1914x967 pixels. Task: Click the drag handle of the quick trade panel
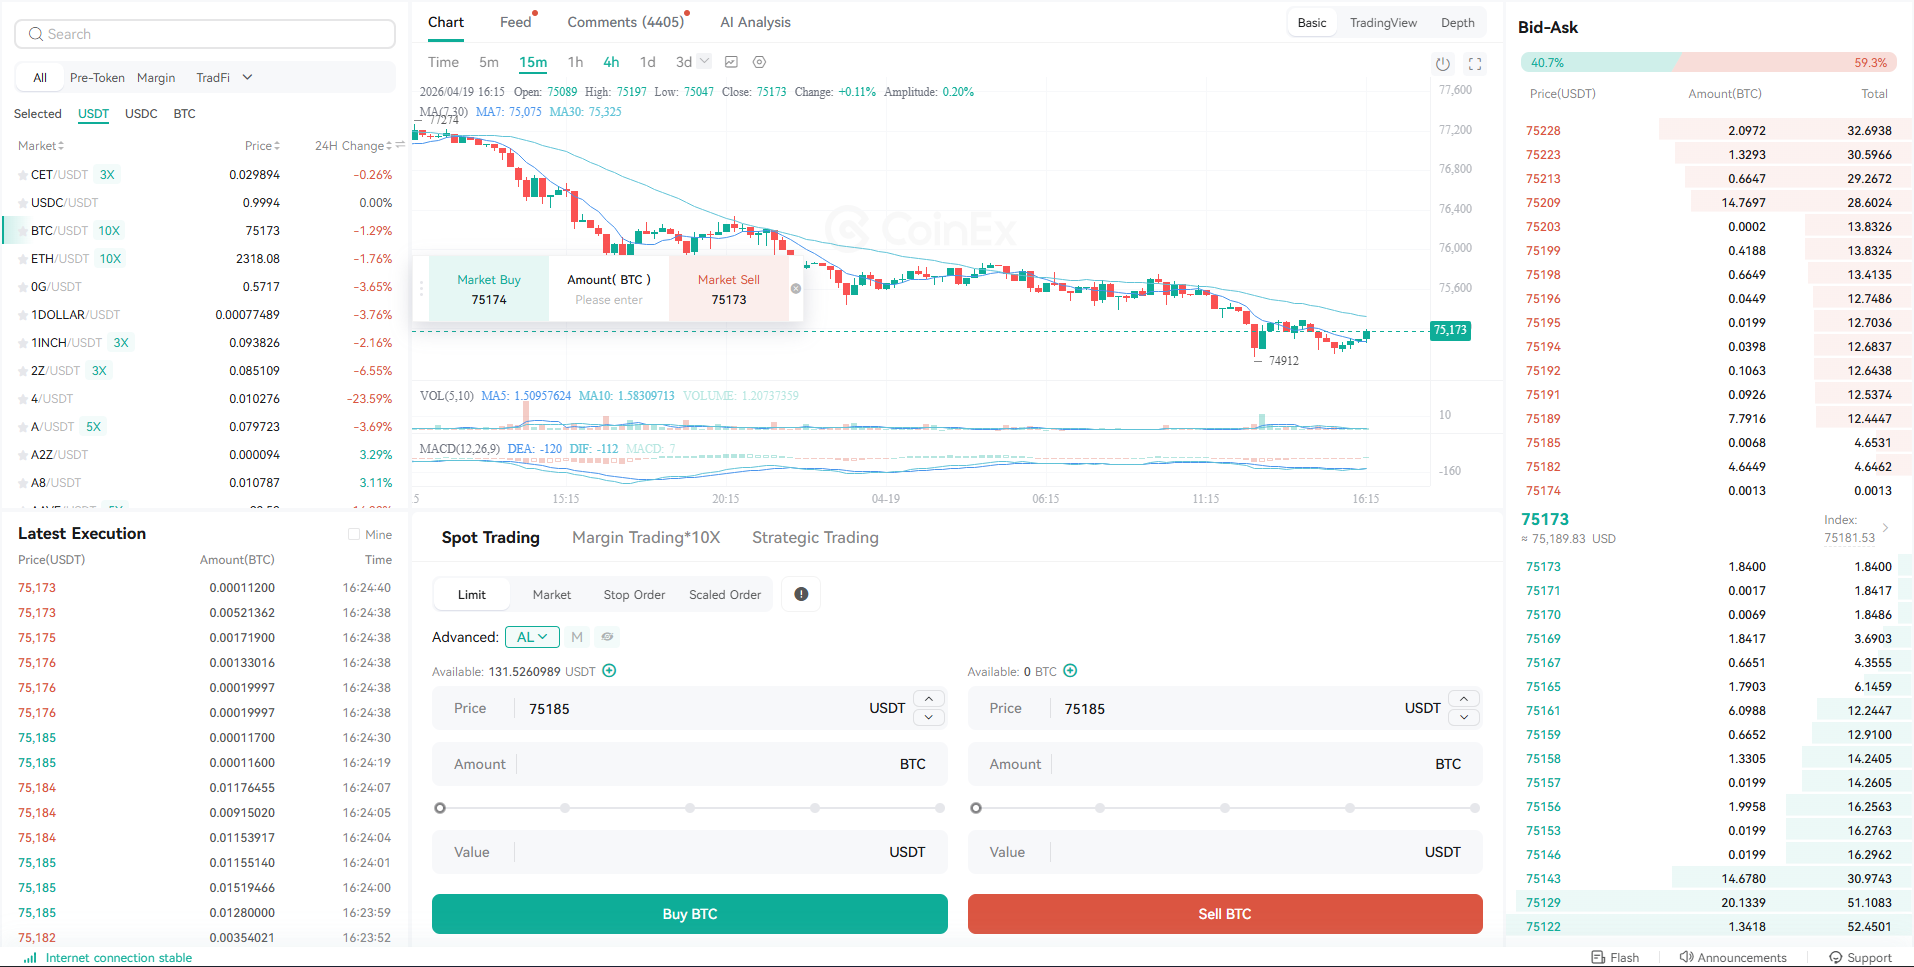click(421, 288)
